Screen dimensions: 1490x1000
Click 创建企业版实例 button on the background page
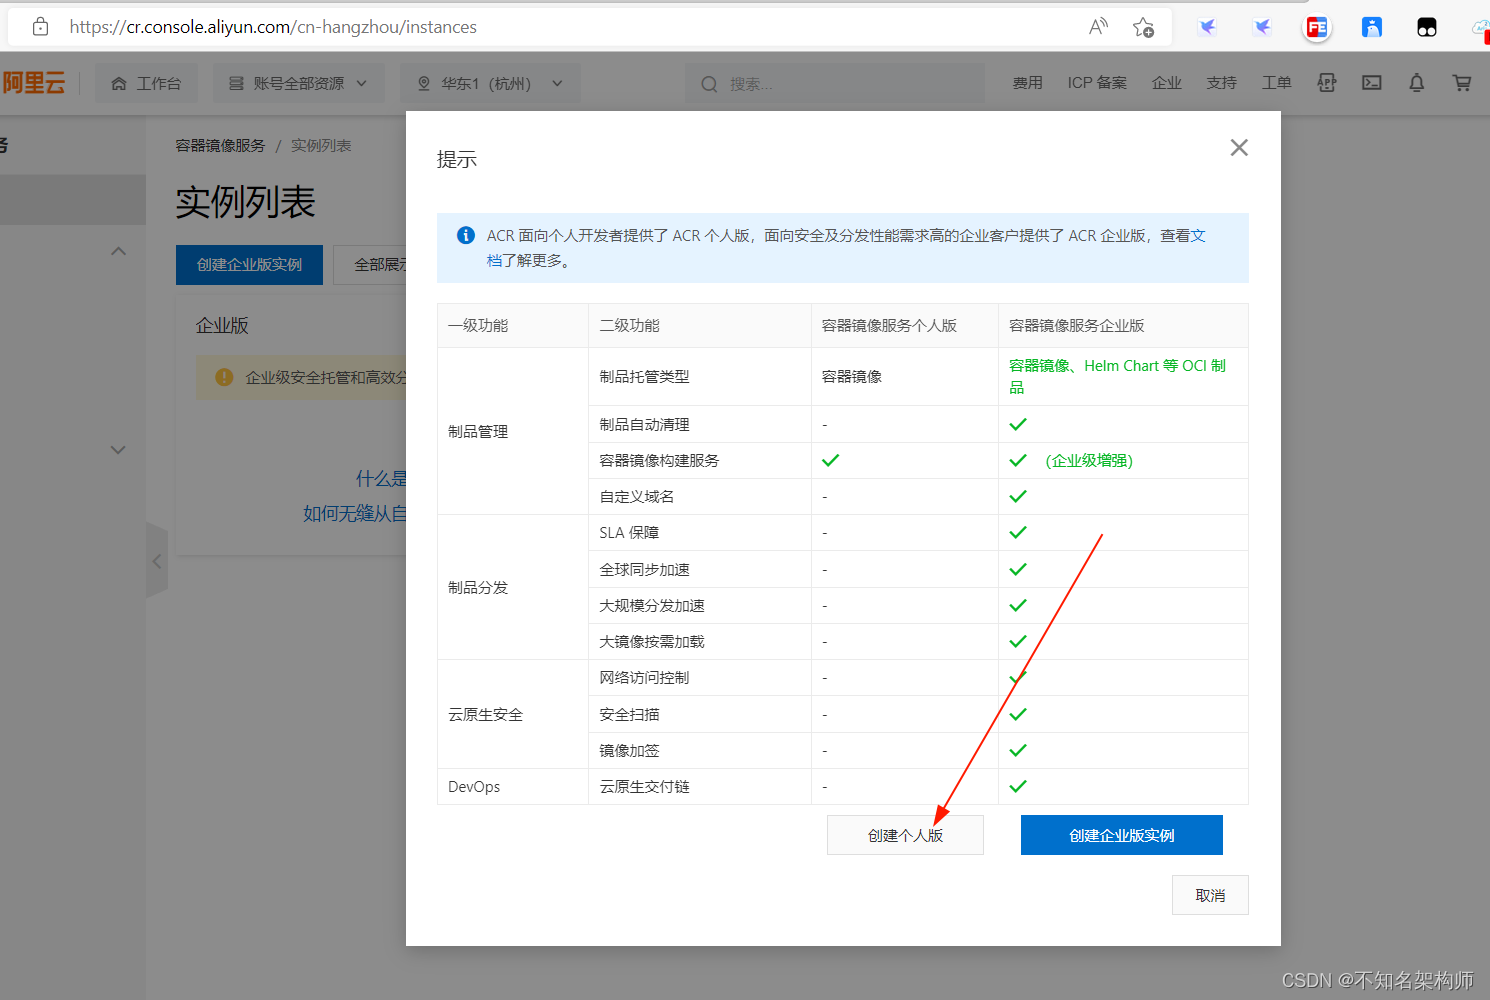pyautogui.click(x=249, y=265)
